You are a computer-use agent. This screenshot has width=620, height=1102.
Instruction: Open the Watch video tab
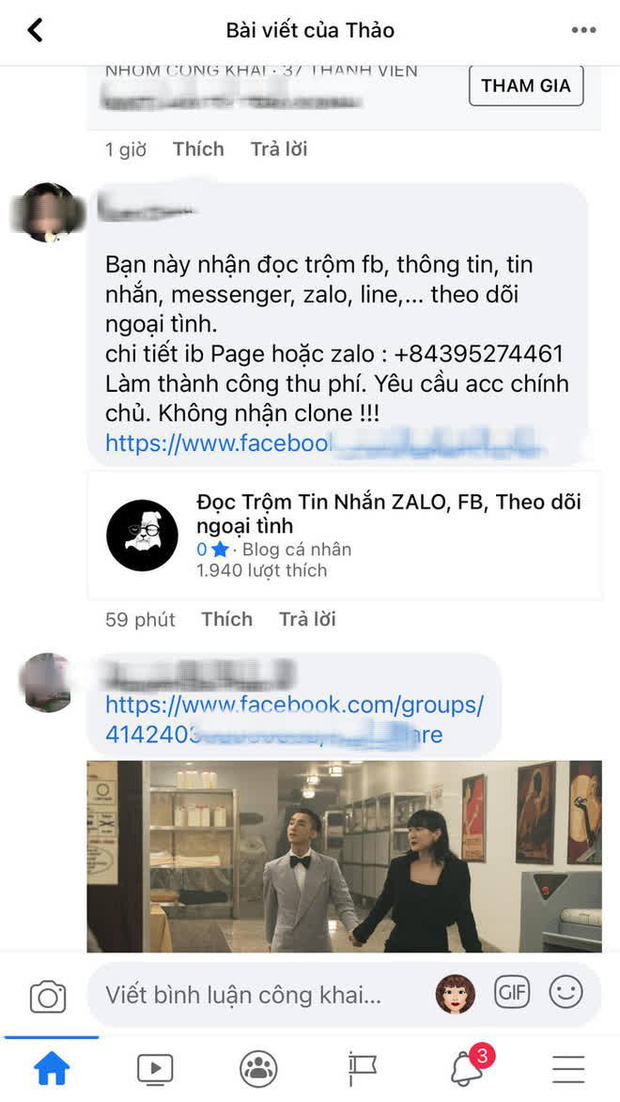coord(155,1070)
